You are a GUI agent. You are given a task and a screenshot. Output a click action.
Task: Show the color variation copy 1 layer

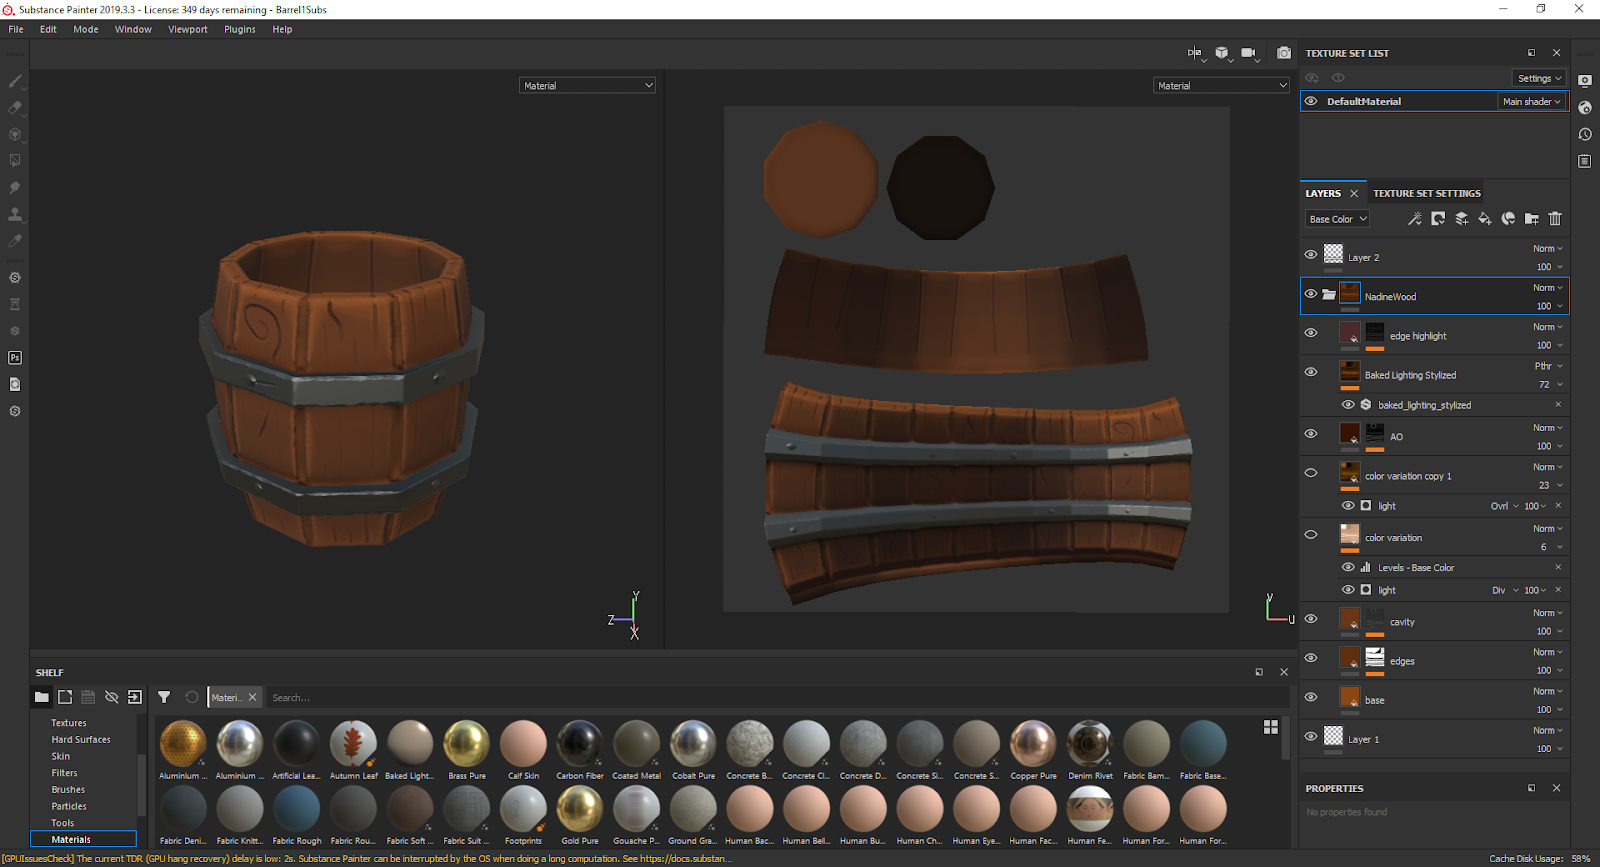pyautogui.click(x=1311, y=473)
